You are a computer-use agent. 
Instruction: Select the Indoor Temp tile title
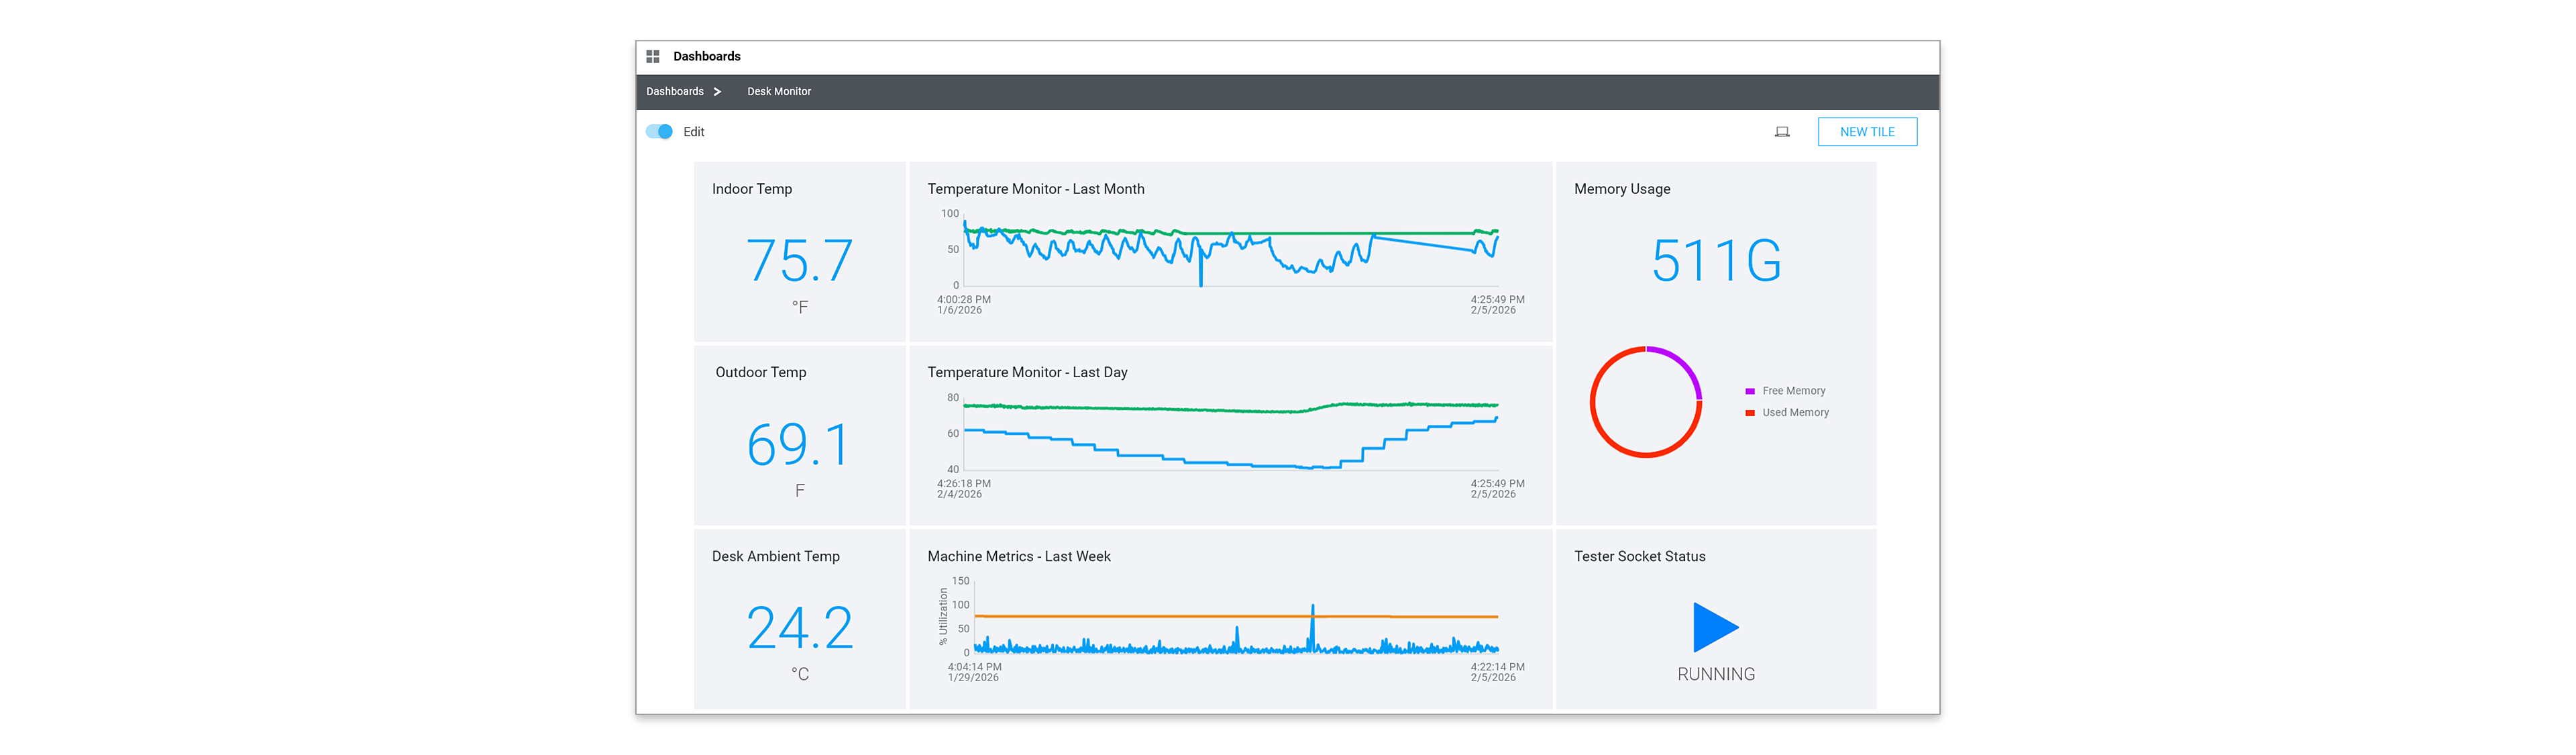click(x=752, y=189)
